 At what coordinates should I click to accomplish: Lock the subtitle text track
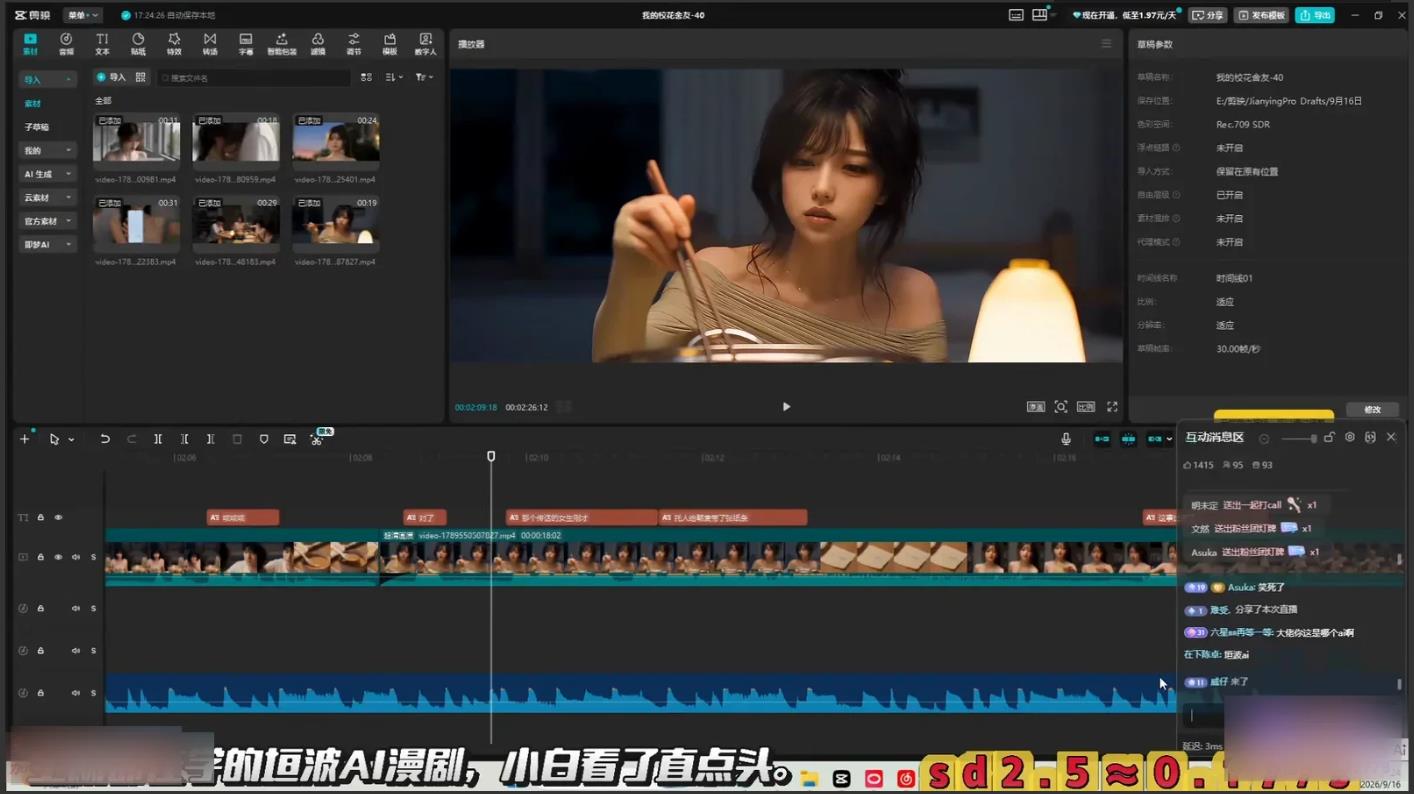click(x=41, y=518)
